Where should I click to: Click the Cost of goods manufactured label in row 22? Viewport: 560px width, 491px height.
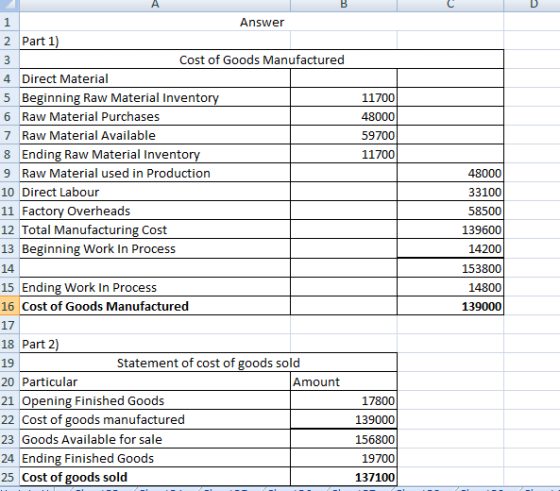tap(155, 420)
